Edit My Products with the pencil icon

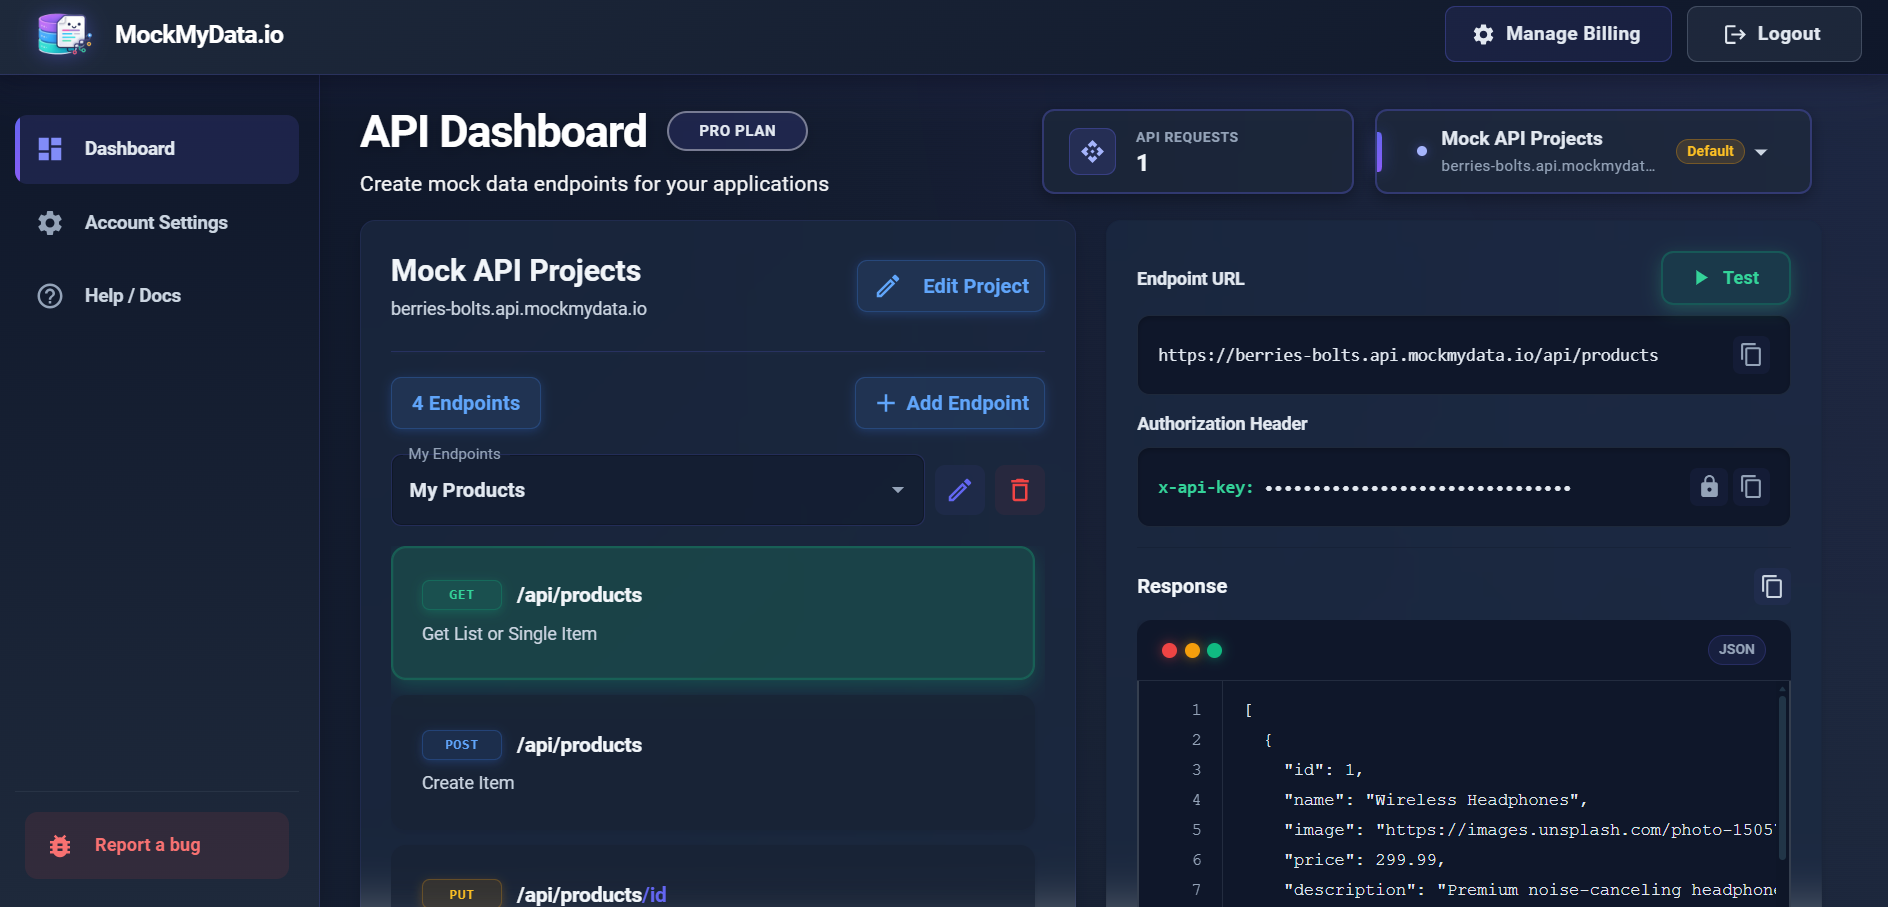pyautogui.click(x=959, y=490)
